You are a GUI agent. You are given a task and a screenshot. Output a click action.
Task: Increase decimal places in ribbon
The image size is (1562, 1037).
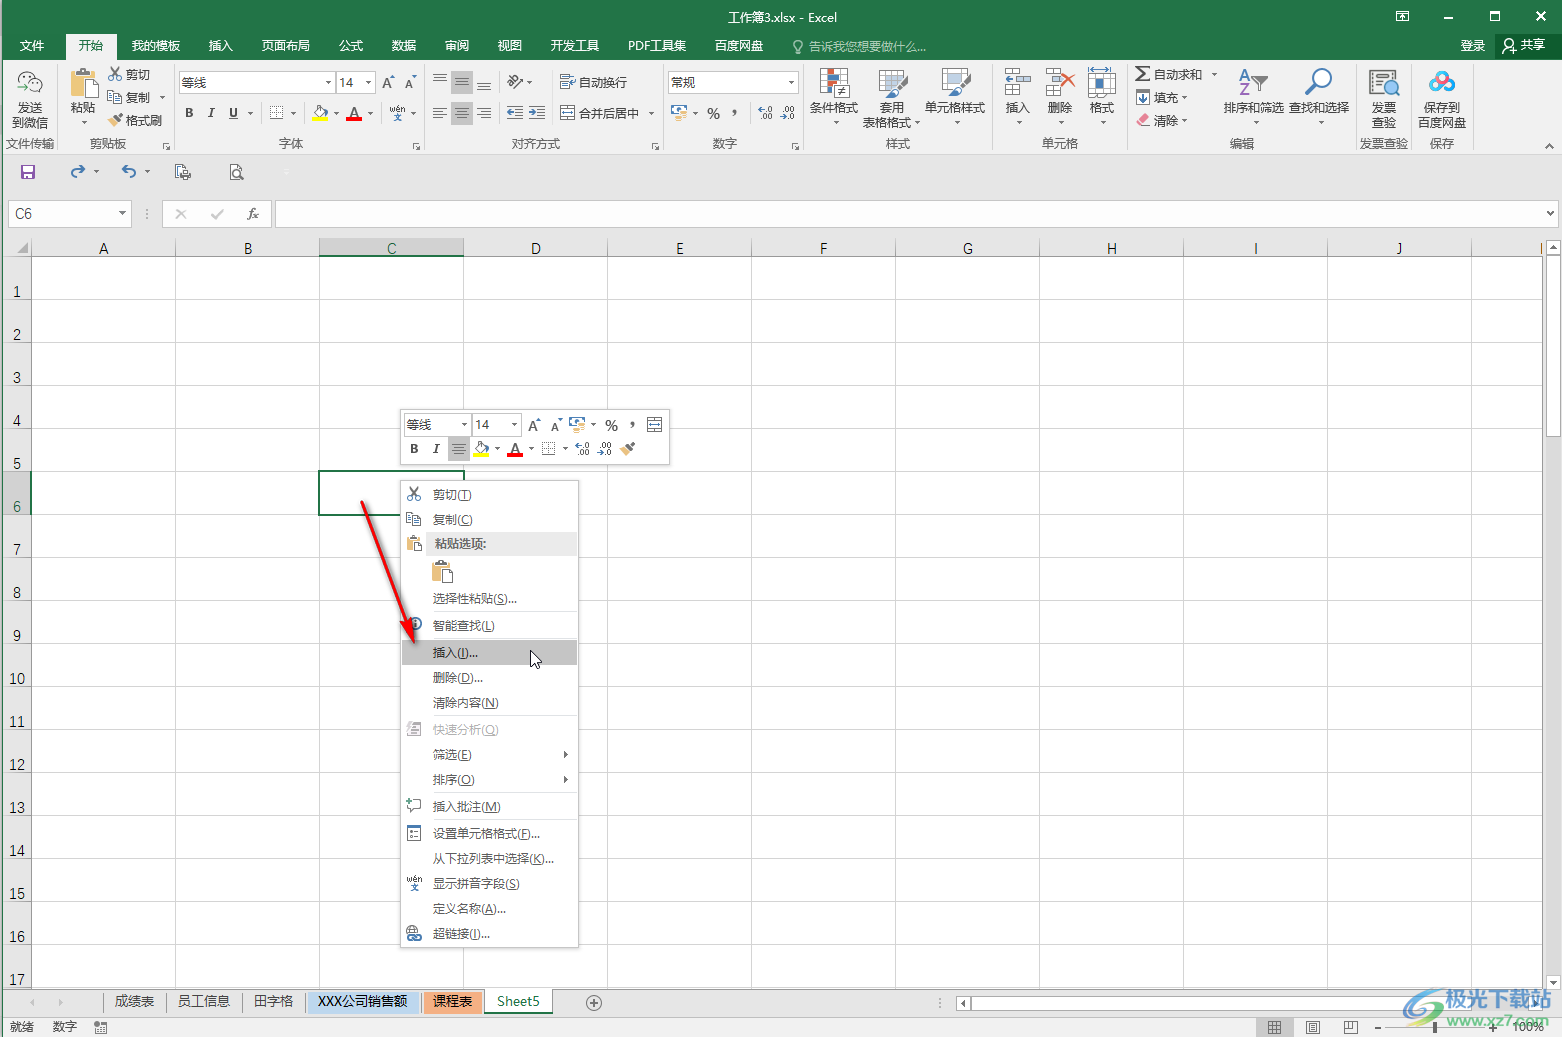pyautogui.click(x=765, y=113)
